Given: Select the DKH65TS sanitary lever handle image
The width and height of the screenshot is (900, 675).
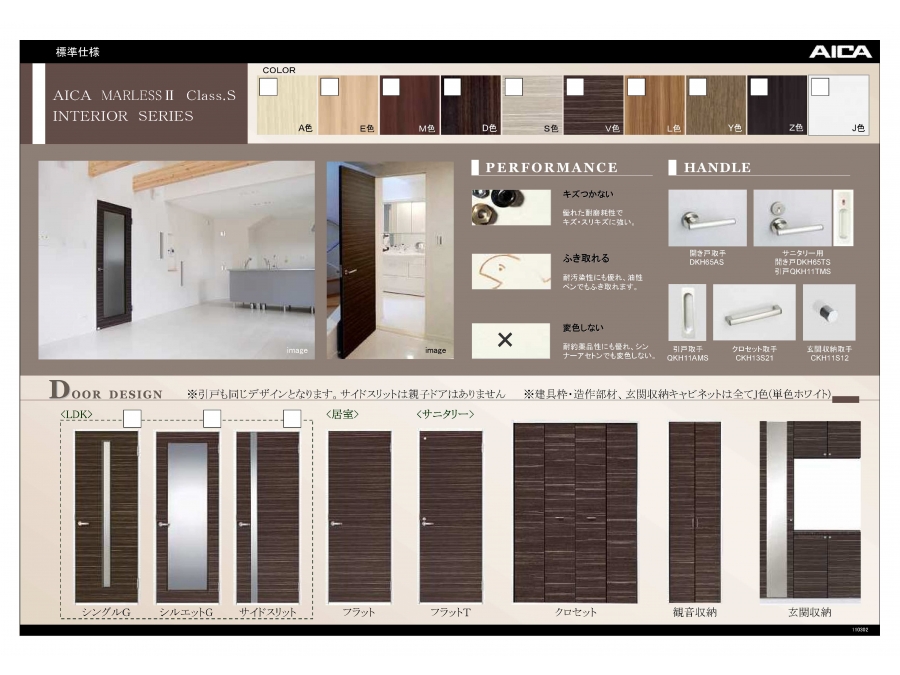Looking at the screenshot, I should [792, 218].
